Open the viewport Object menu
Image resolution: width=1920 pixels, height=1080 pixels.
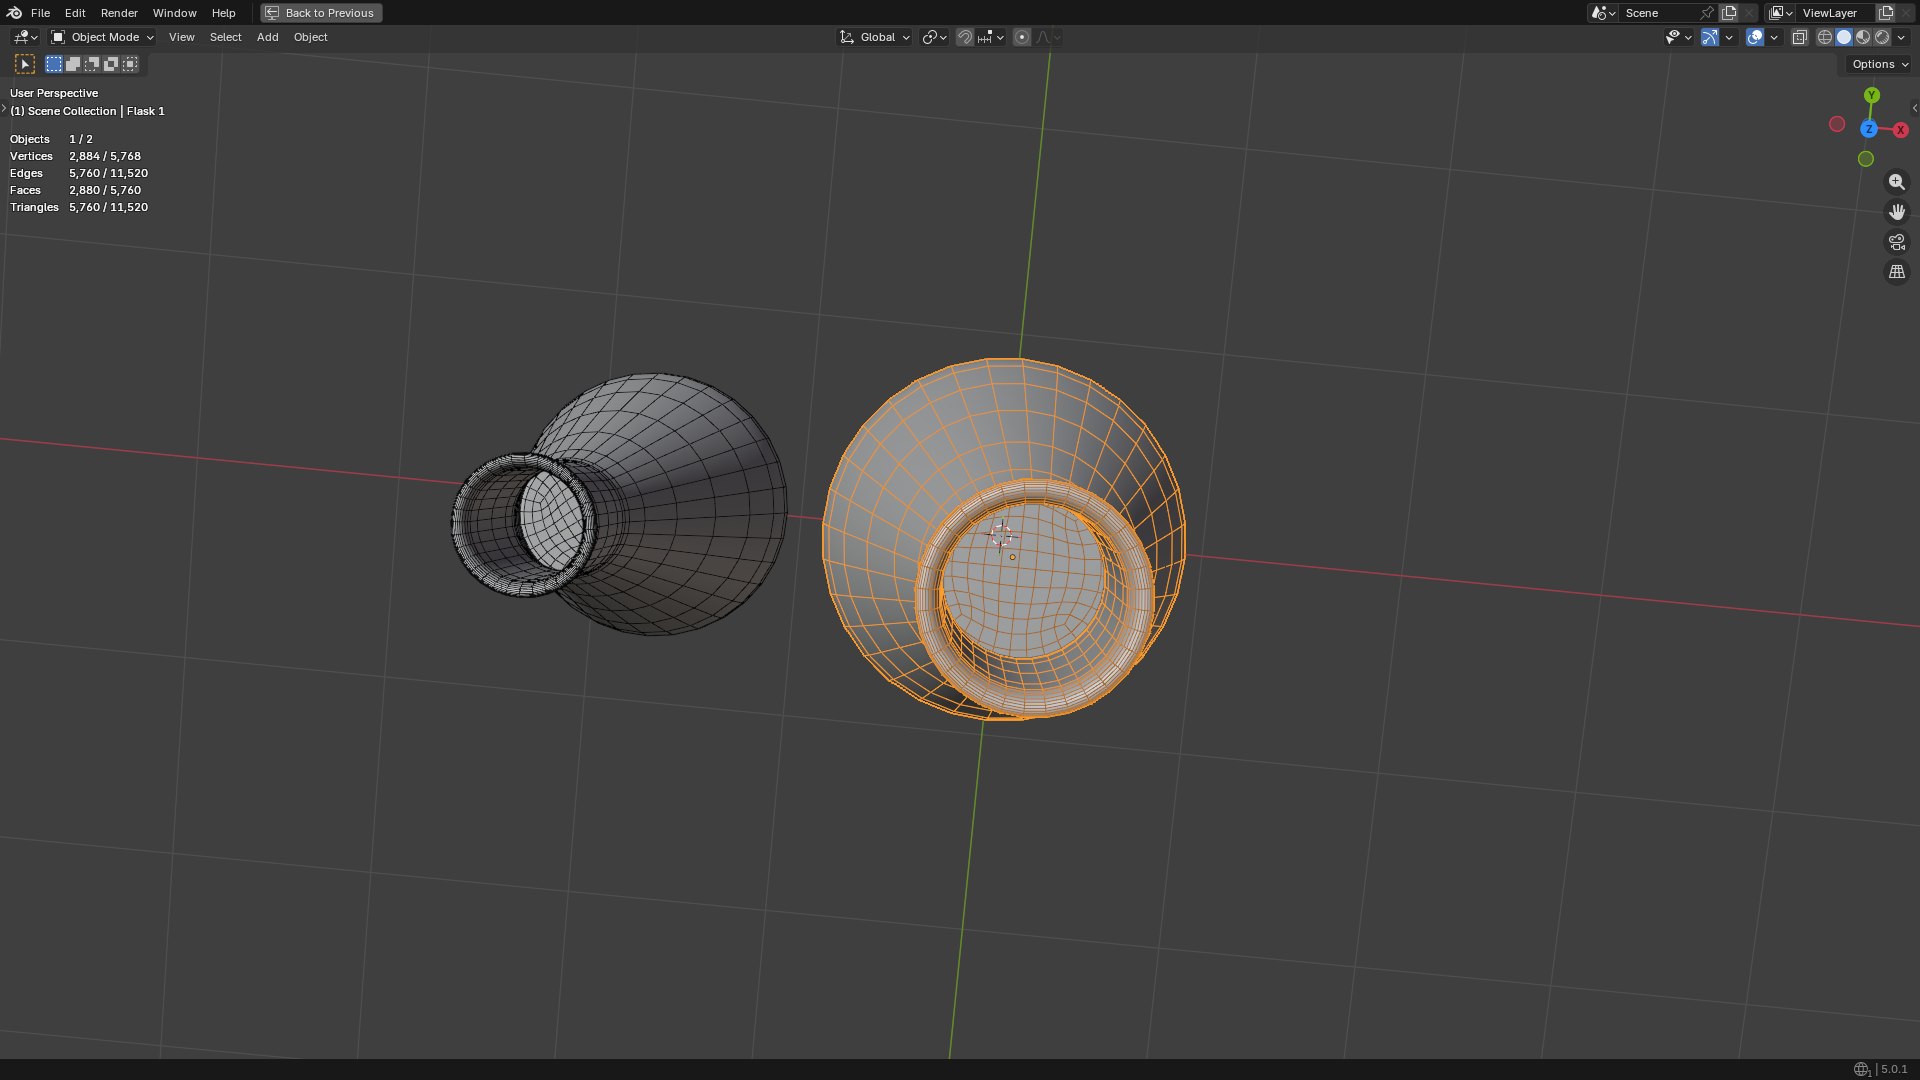click(x=310, y=37)
